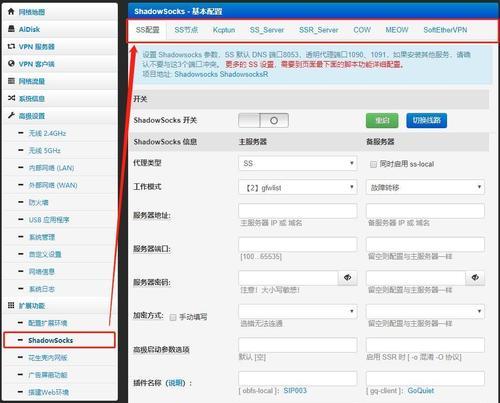Screen dimensions: 500x403
Task: Open the 搭建Web环境 menu item
Action: [48, 392]
